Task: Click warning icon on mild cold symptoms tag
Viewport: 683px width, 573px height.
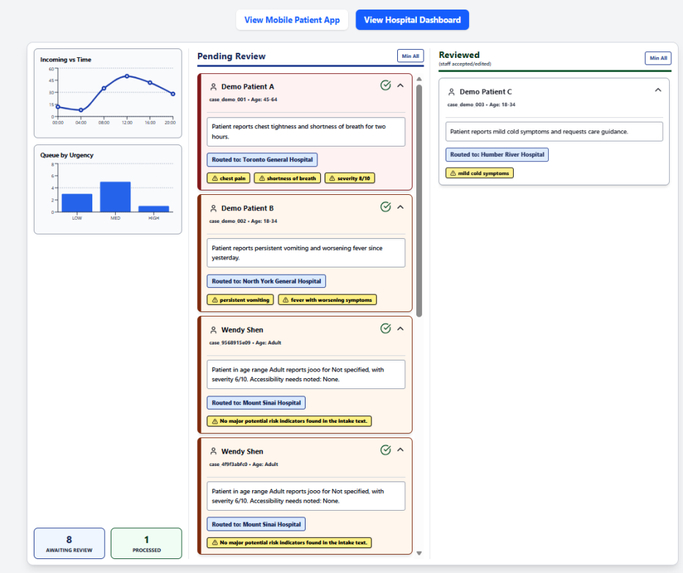Action: (x=453, y=173)
